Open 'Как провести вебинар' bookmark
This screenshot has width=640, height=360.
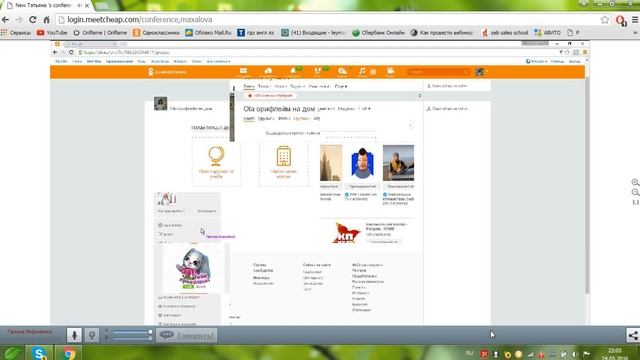[x=442, y=33]
